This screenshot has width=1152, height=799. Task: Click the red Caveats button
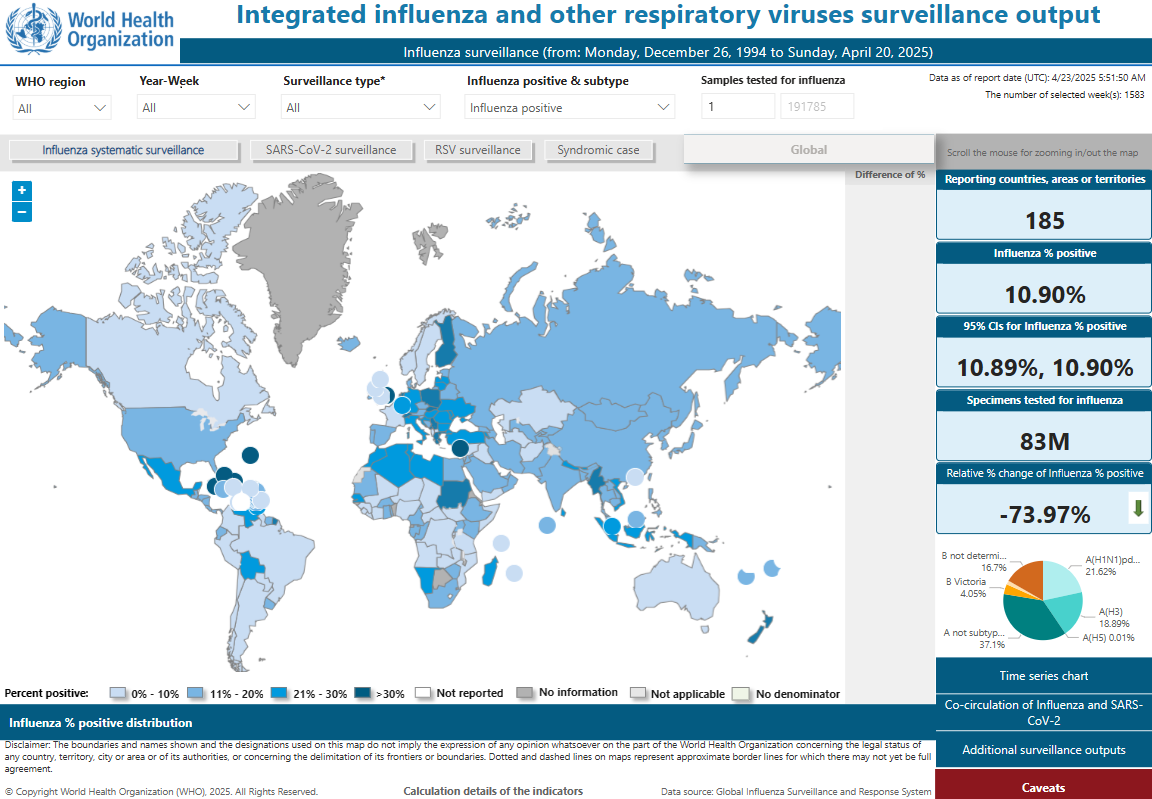(1044, 787)
